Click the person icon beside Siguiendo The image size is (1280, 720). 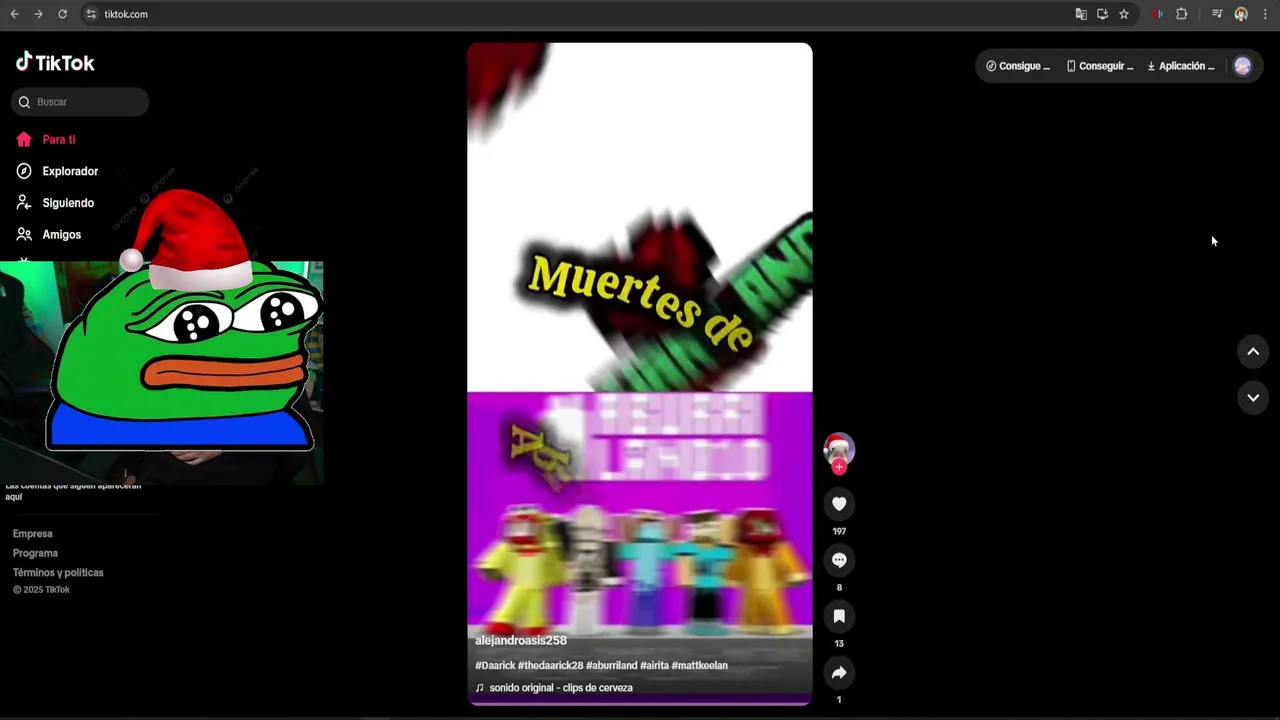point(24,203)
